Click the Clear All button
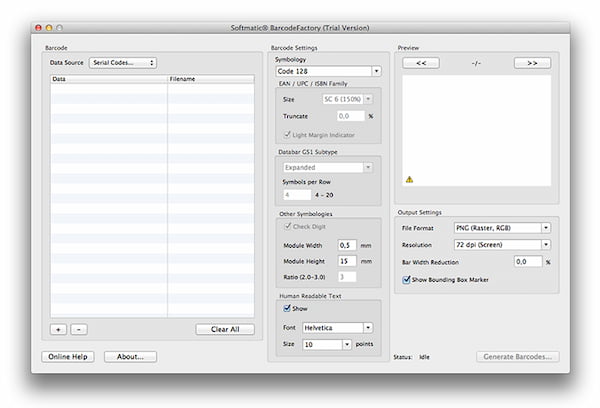This screenshot has width=600, height=408. click(x=225, y=330)
